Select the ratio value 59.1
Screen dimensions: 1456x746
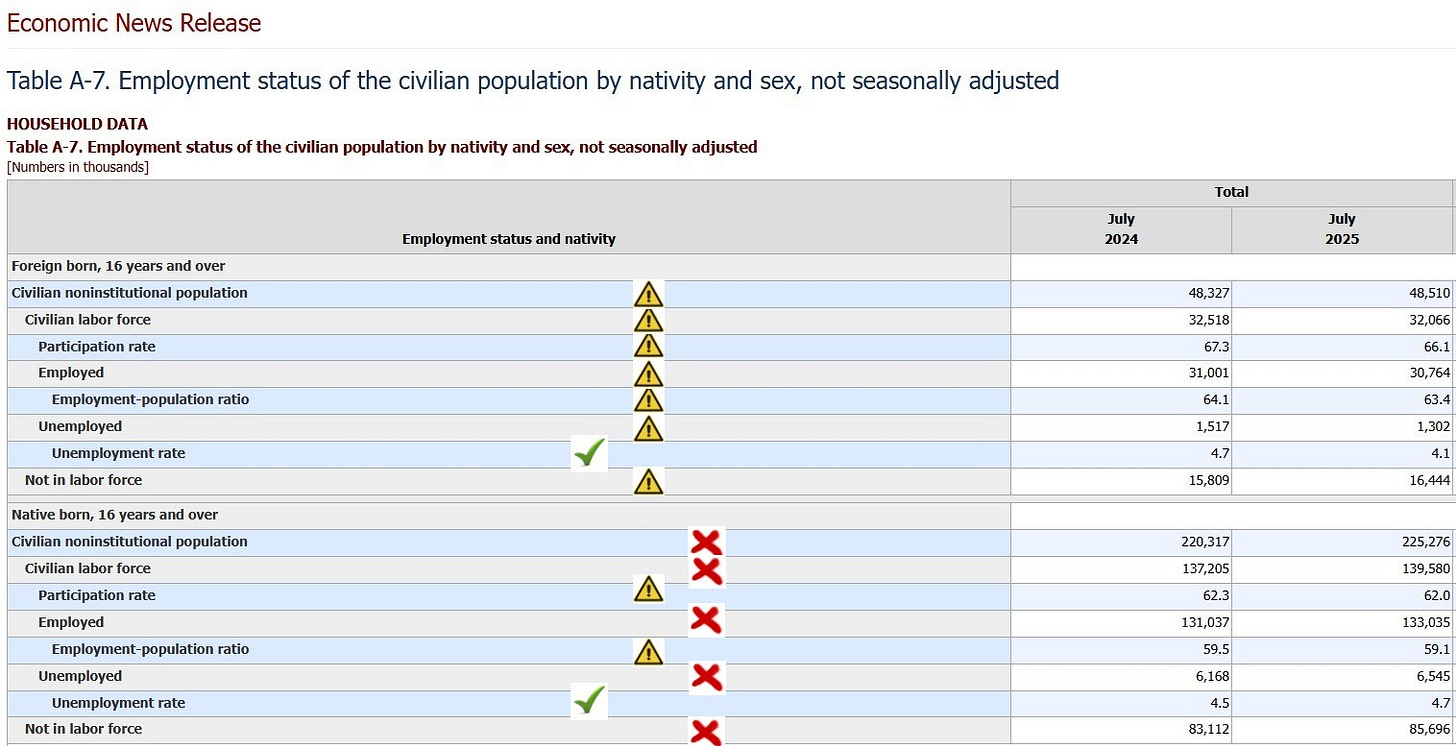(x=1437, y=650)
